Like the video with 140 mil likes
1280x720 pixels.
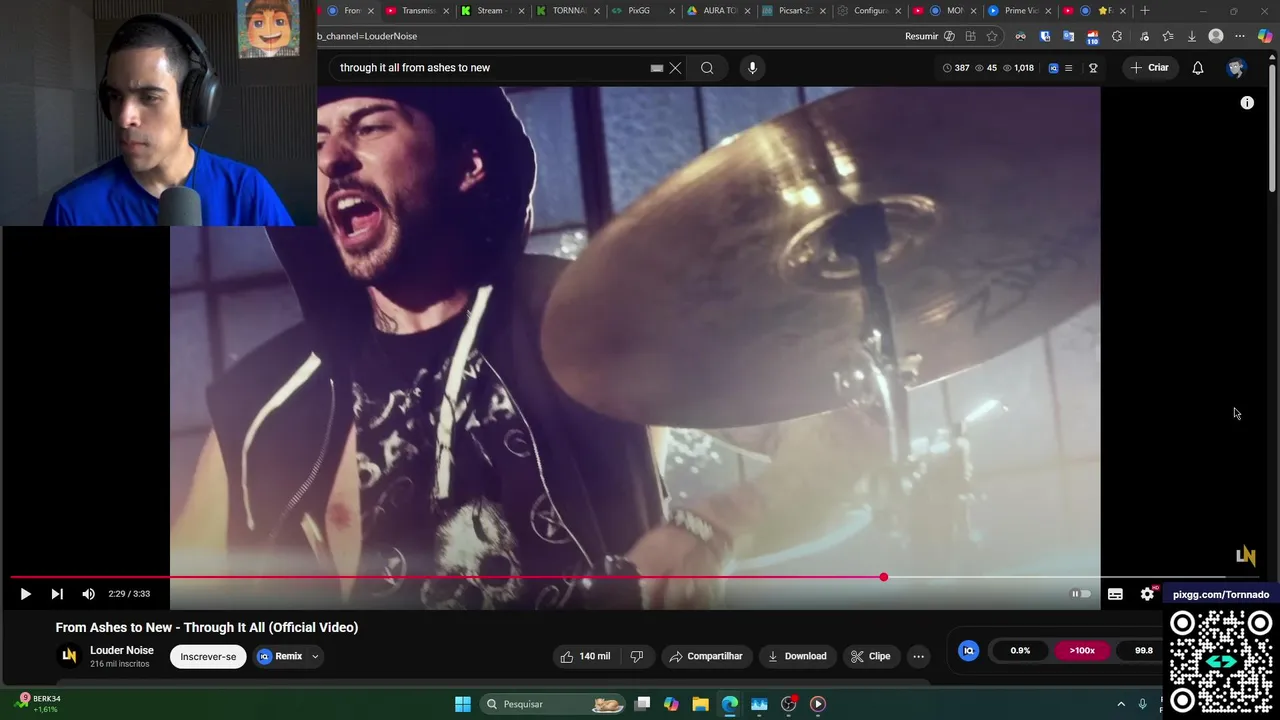pyautogui.click(x=585, y=656)
